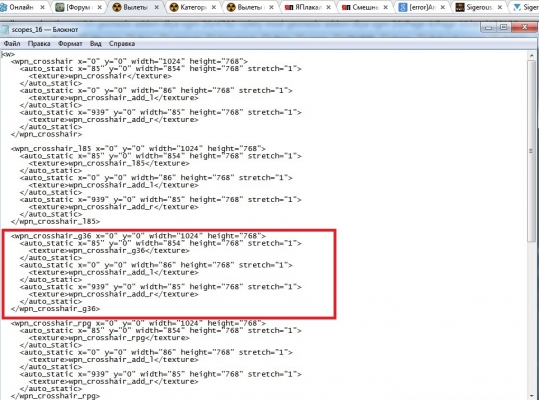
Task: Click the [error] tab blue favicon
Action: (403, 7)
